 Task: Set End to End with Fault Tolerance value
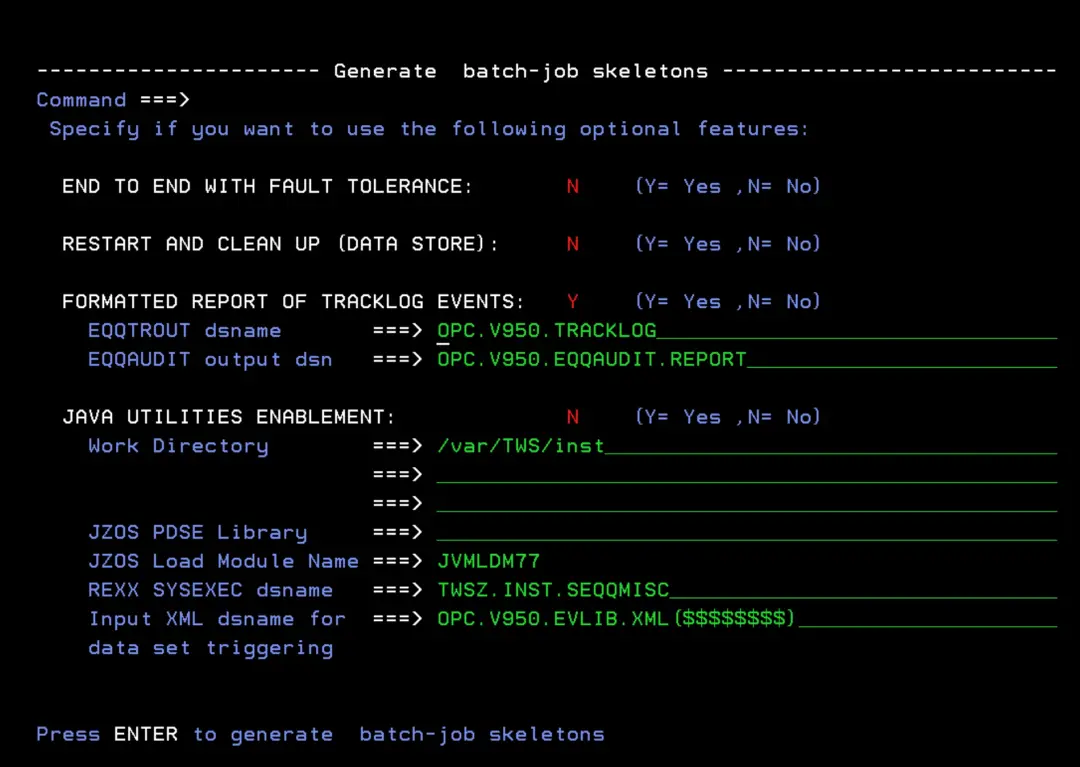click(572, 187)
